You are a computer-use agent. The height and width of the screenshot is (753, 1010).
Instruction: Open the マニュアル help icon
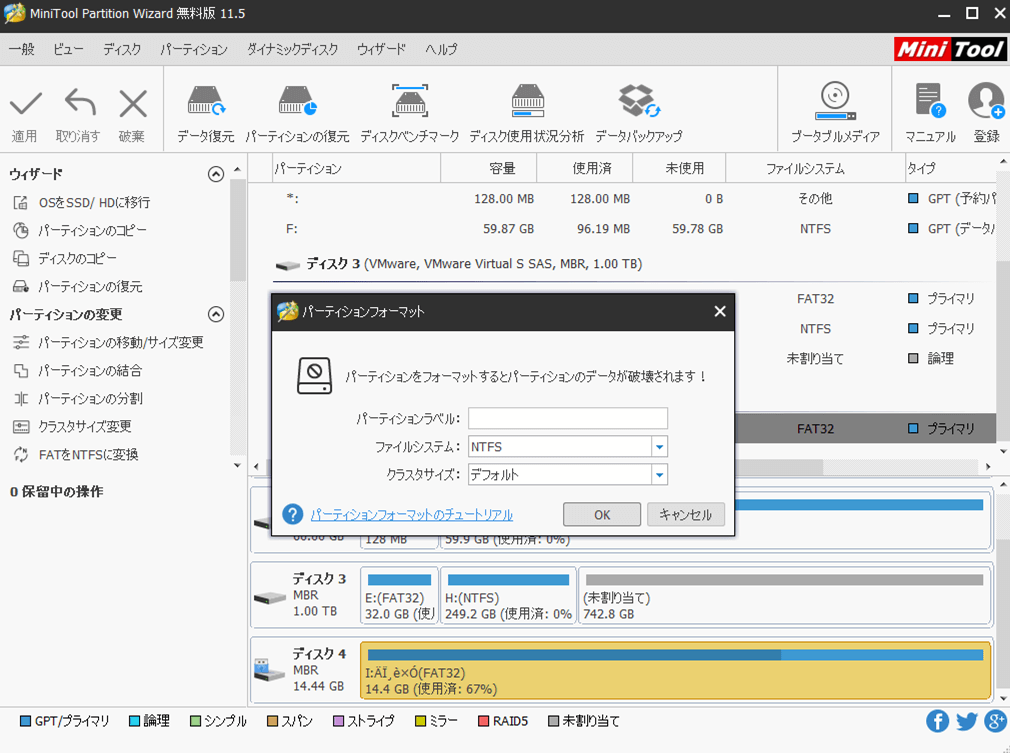tap(929, 108)
